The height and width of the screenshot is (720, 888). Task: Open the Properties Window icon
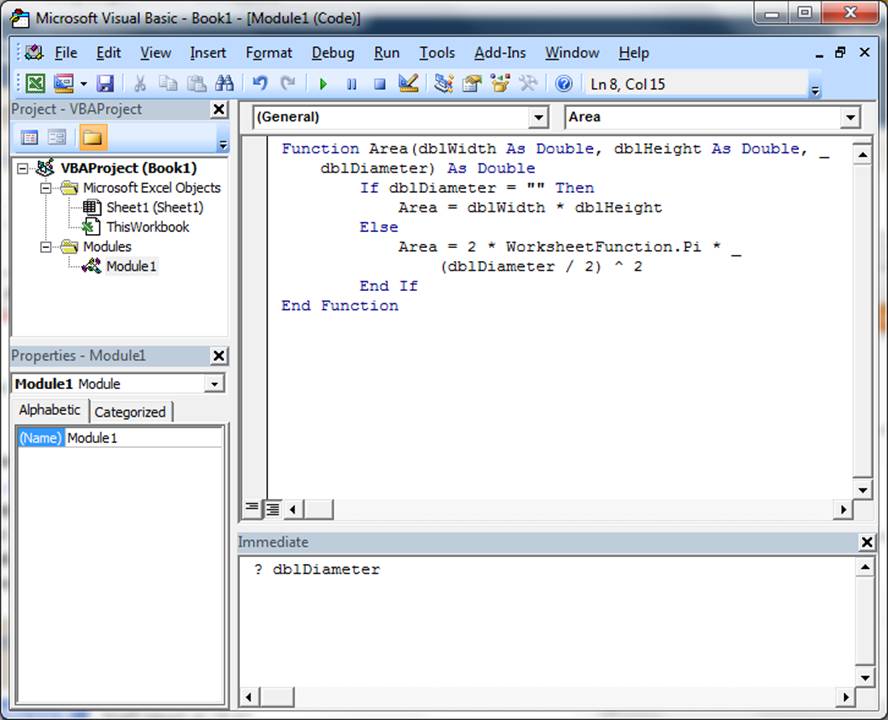tap(472, 84)
